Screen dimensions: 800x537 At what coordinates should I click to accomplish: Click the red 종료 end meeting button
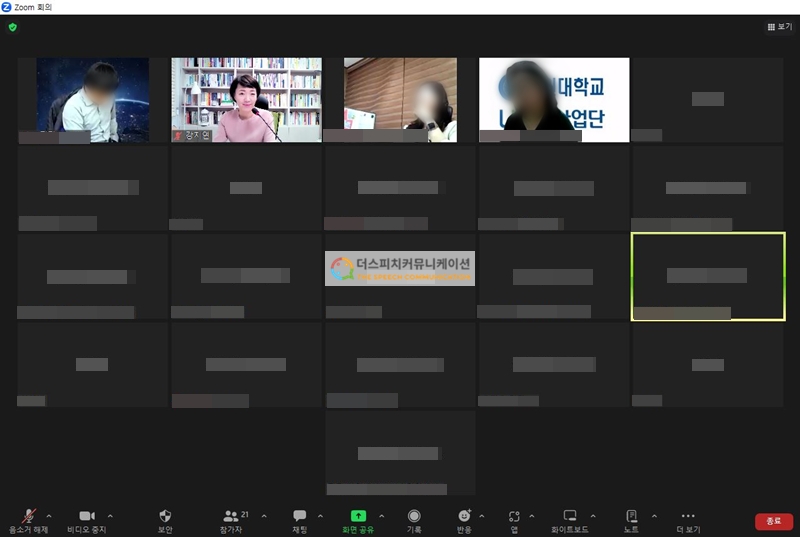pyautogui.click(x=773, y=521)
